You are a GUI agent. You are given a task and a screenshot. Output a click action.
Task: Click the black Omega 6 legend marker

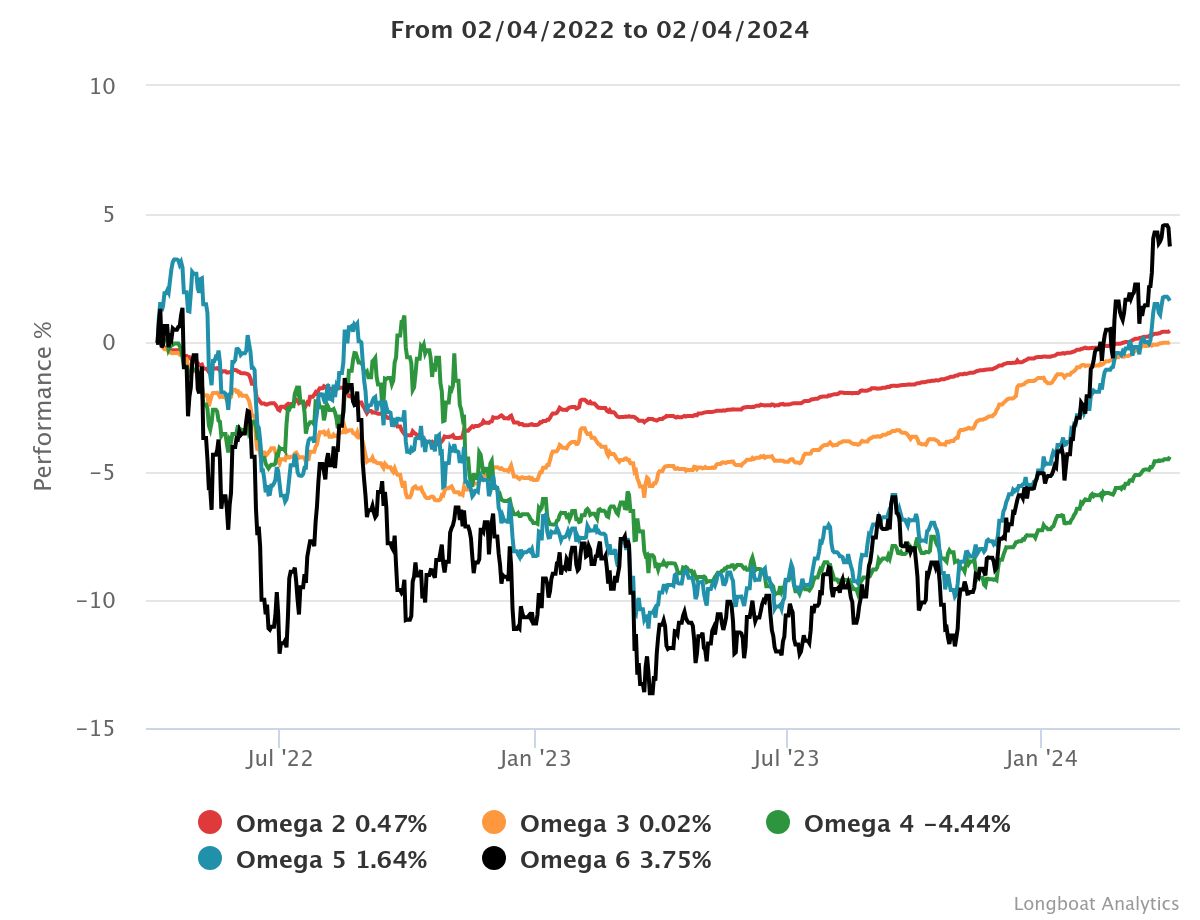pos(494,860)
